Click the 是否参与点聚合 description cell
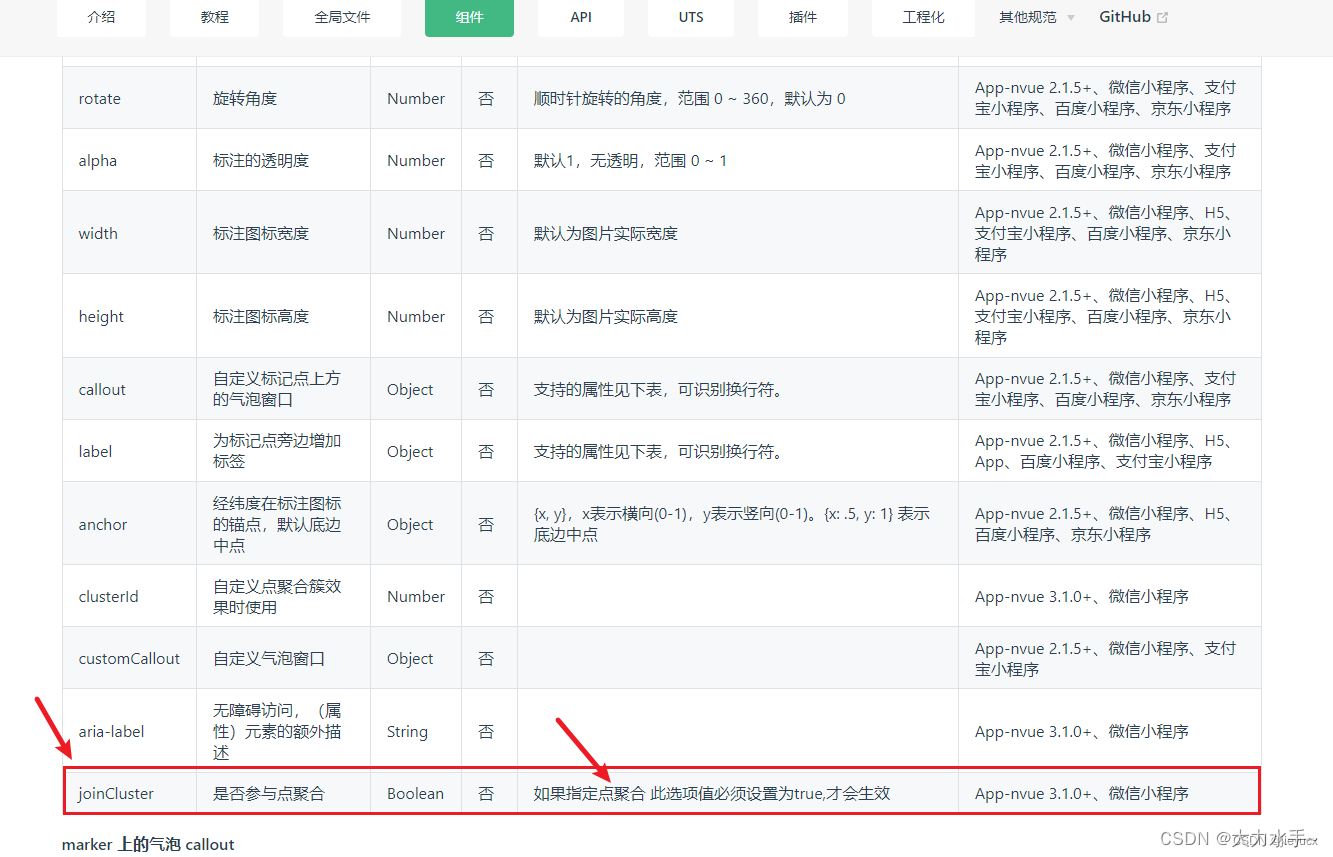 pyautogui.click(x=284, y=793)
